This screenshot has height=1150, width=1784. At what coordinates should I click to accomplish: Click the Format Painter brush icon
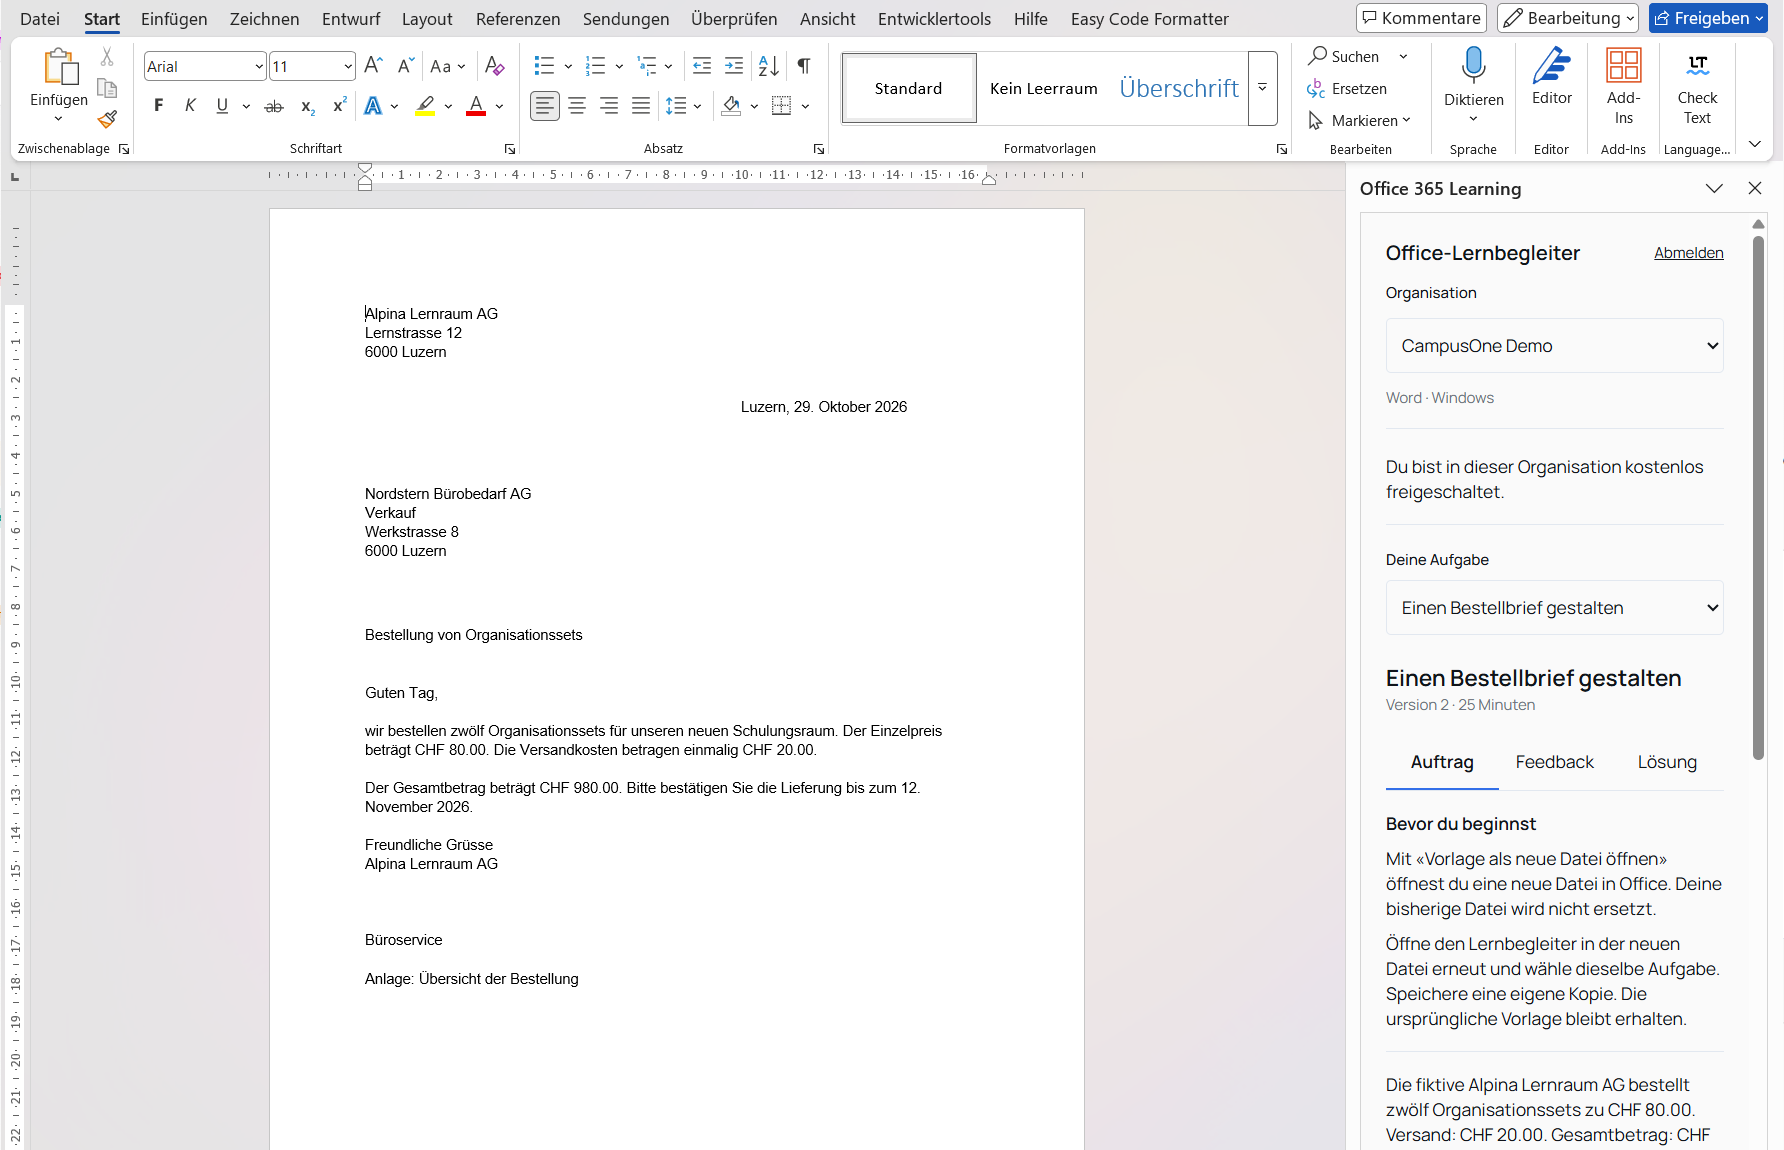(107, 120)
